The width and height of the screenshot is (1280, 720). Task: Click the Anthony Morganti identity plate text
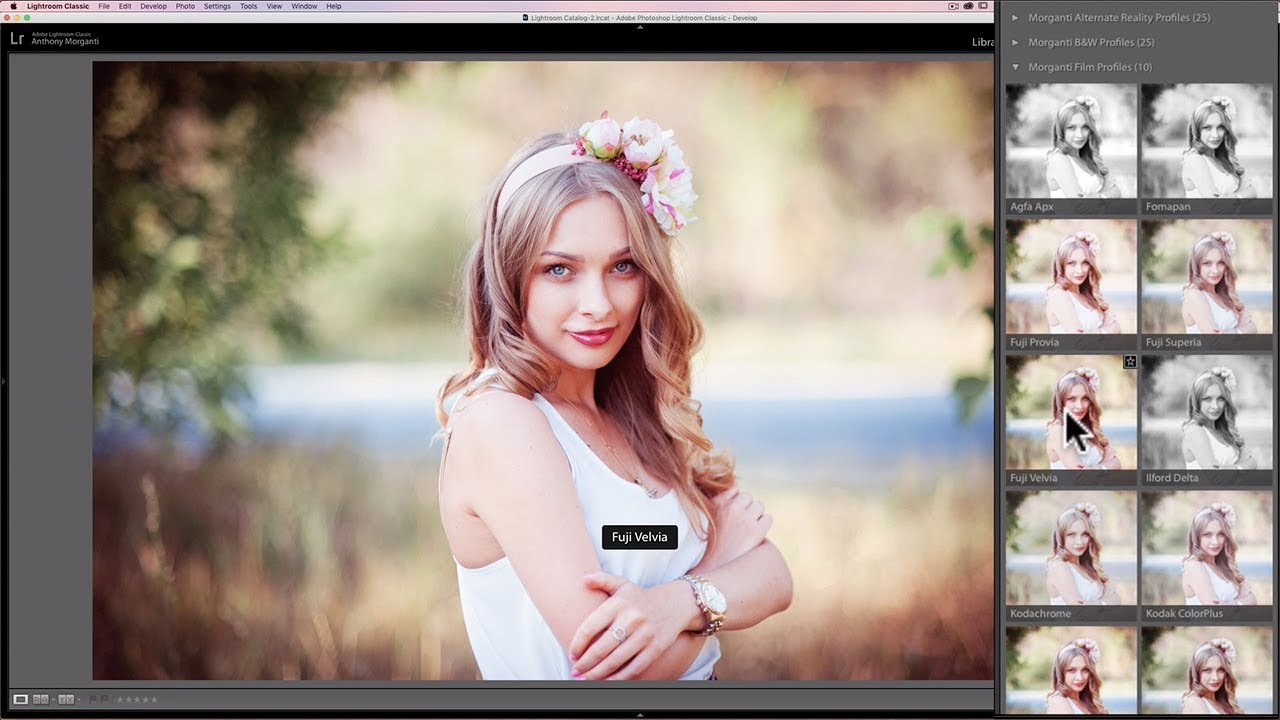(65, 42)
